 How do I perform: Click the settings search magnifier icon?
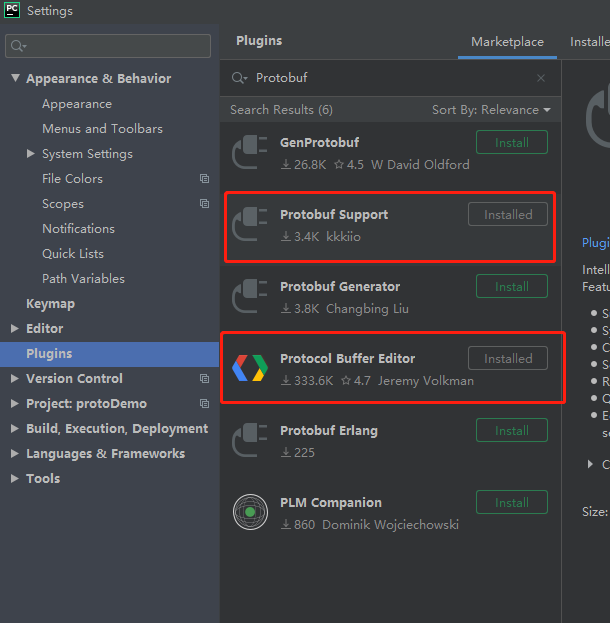18,46
